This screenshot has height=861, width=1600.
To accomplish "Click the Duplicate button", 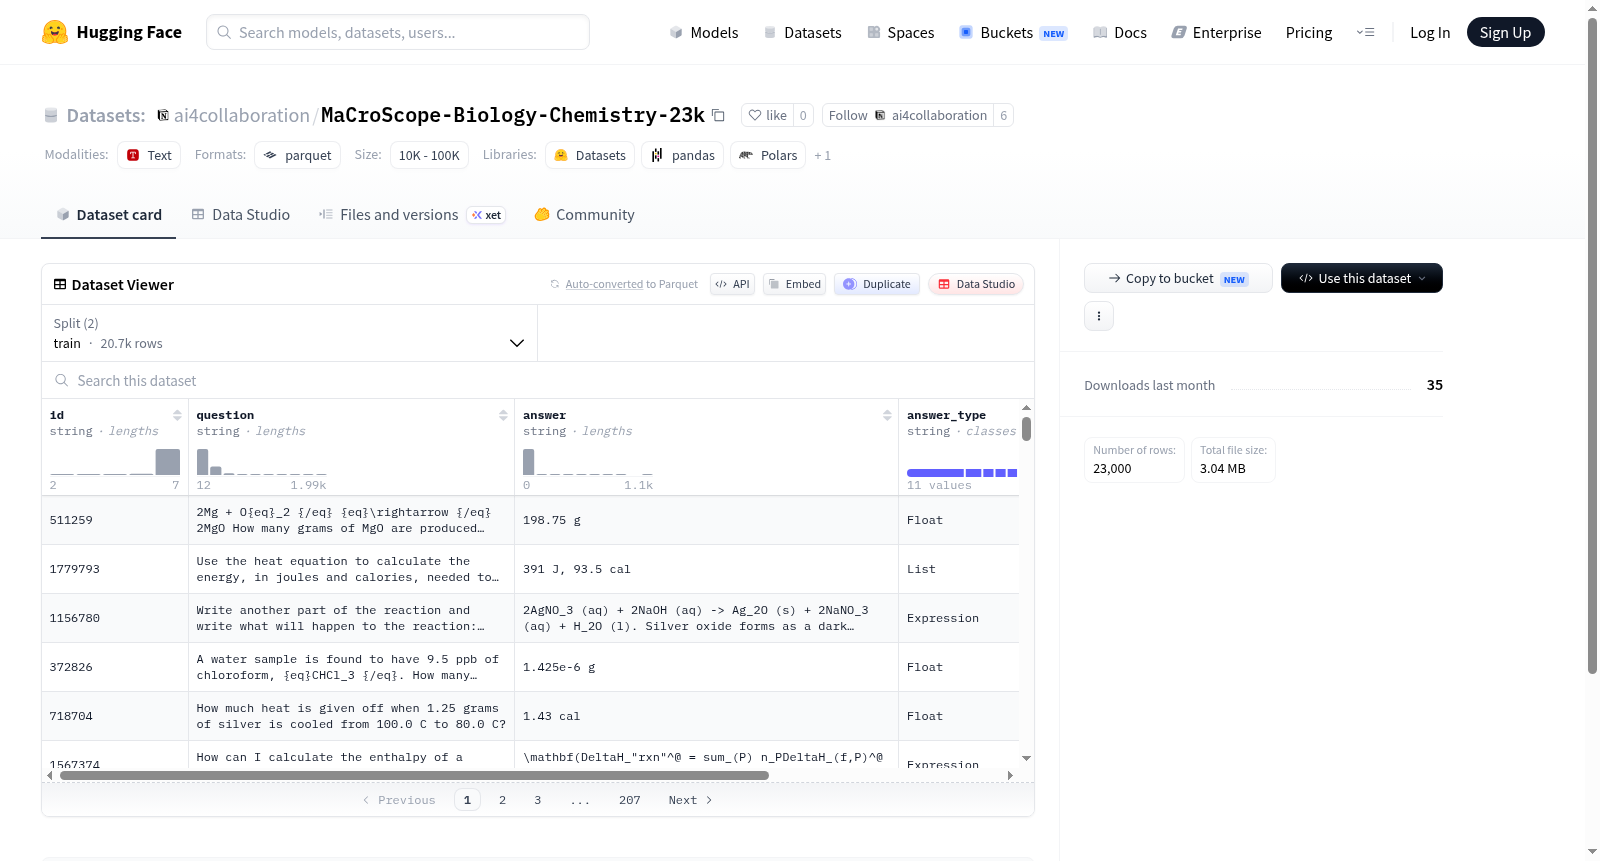I will (877, 284).
